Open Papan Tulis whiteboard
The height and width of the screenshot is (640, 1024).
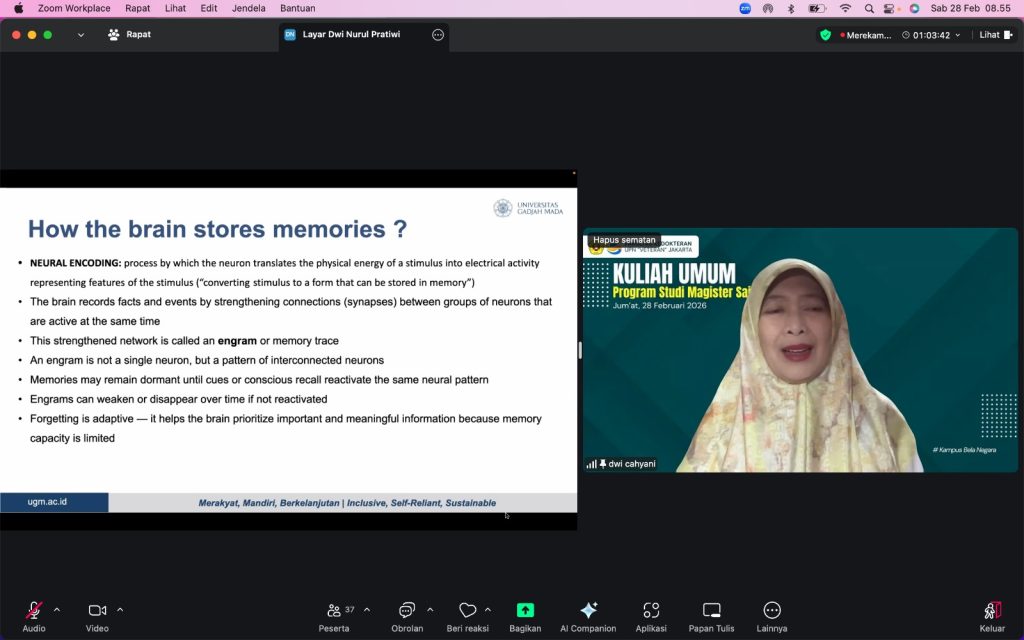711,611
